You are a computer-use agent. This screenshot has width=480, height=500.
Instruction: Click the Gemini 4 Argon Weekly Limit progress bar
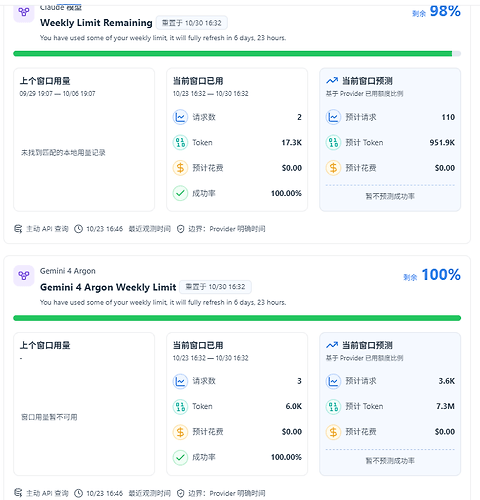coord(237,318)
